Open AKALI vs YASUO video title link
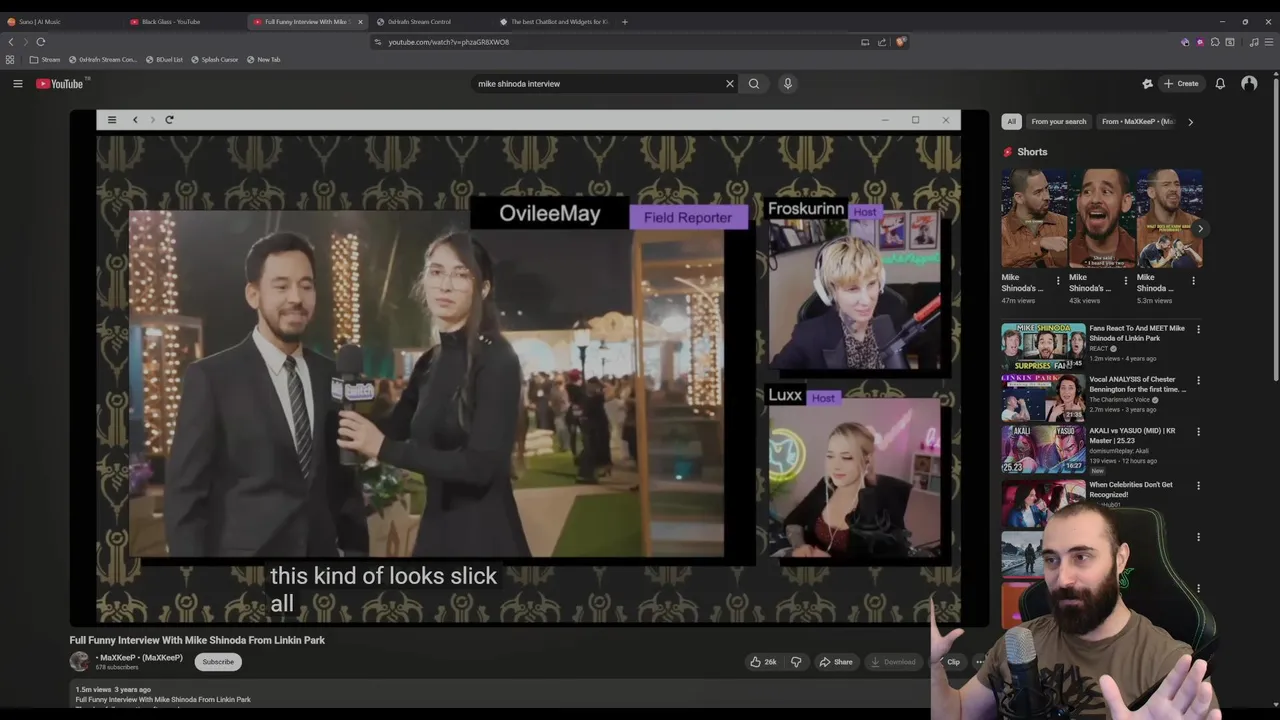Screen dimensions: 1280x720 1132,435
